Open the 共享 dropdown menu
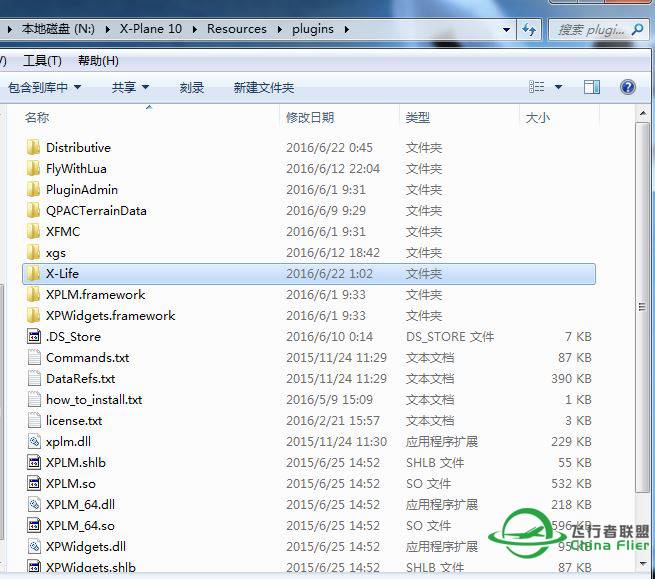This screenshot has width=655, height=579. click(x=130, y=87)
